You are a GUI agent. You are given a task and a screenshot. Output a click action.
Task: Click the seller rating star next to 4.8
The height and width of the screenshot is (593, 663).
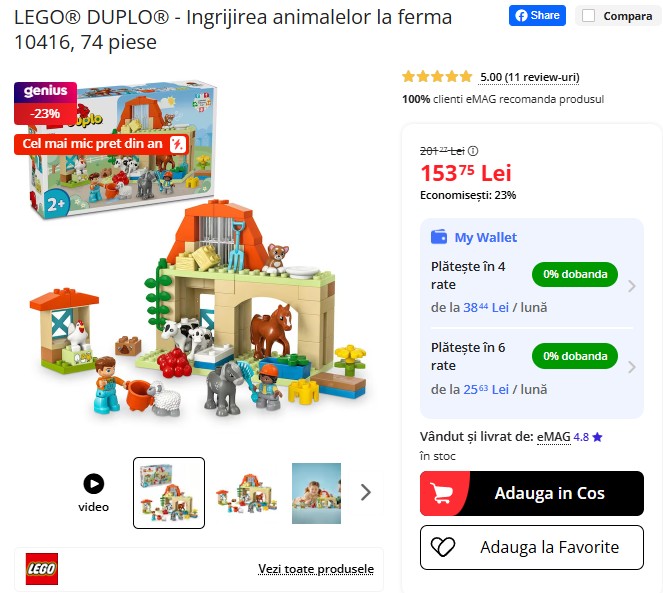pos(597,437)
